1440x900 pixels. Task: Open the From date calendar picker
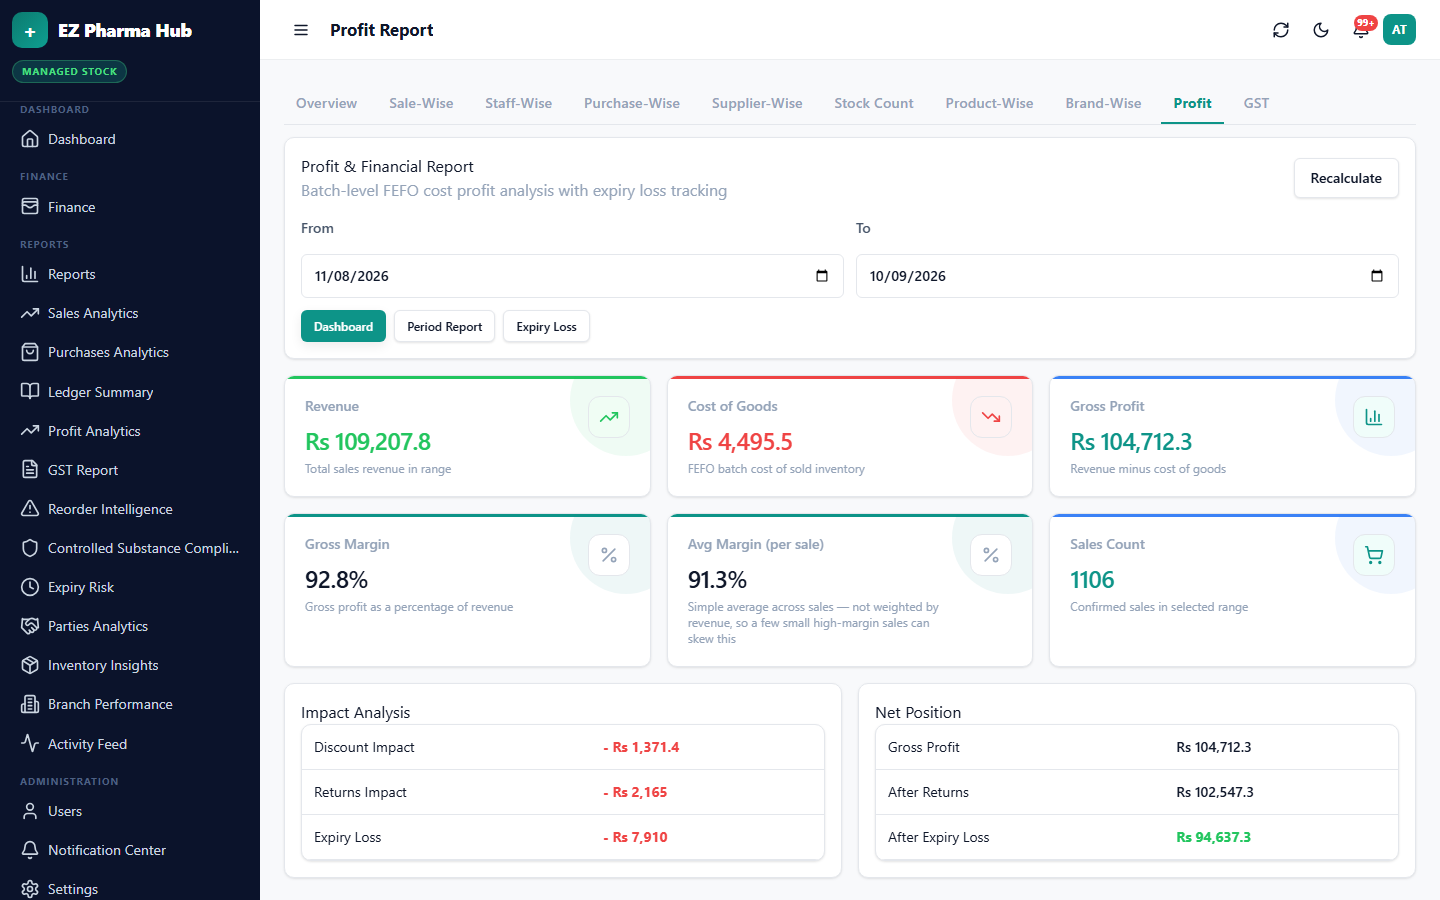click(822, 276)
